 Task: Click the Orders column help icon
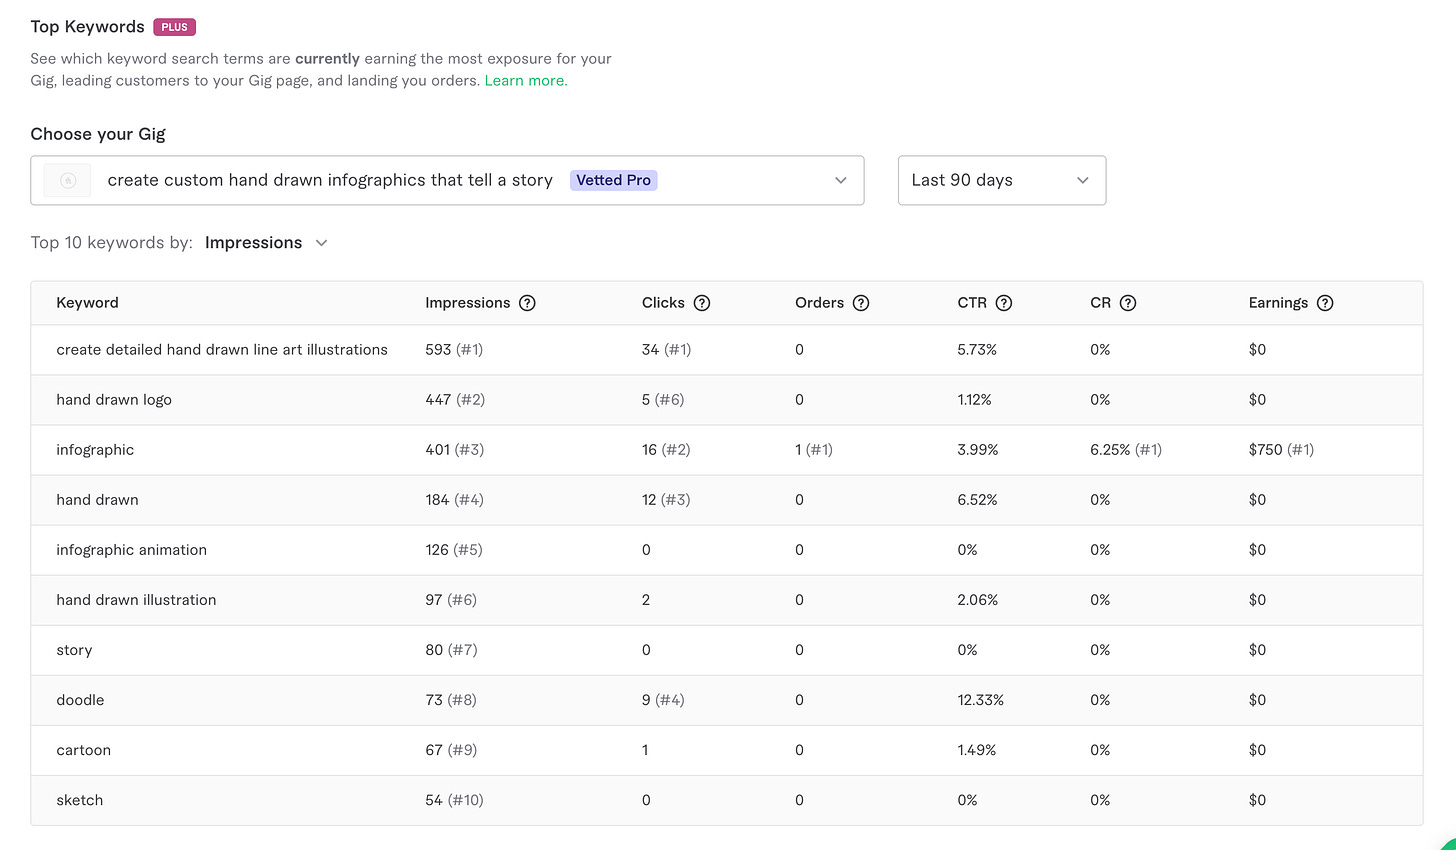tap(861, 303)
